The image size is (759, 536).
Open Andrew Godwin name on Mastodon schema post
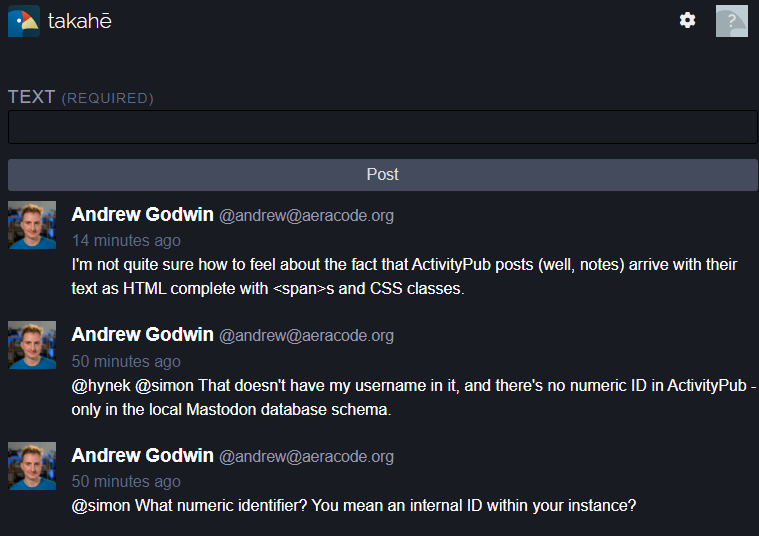[142, 335]
